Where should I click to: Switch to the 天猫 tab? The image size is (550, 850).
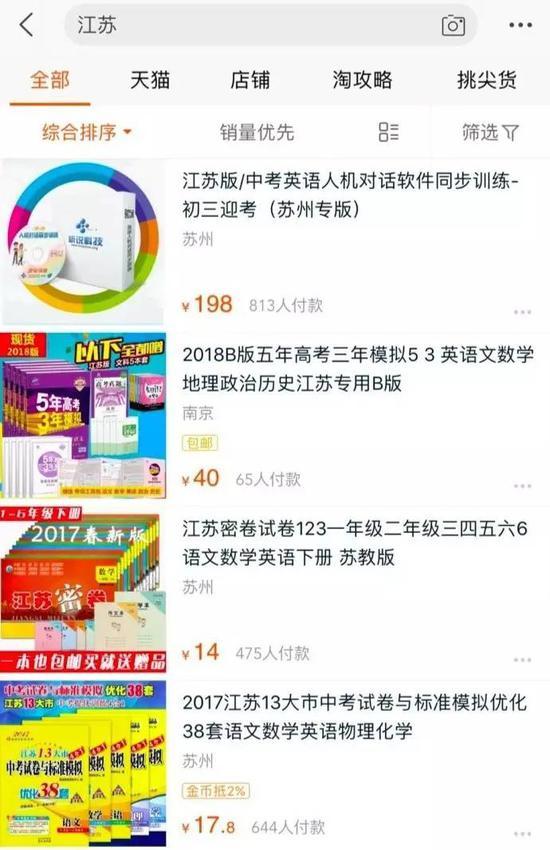(150, 80)
